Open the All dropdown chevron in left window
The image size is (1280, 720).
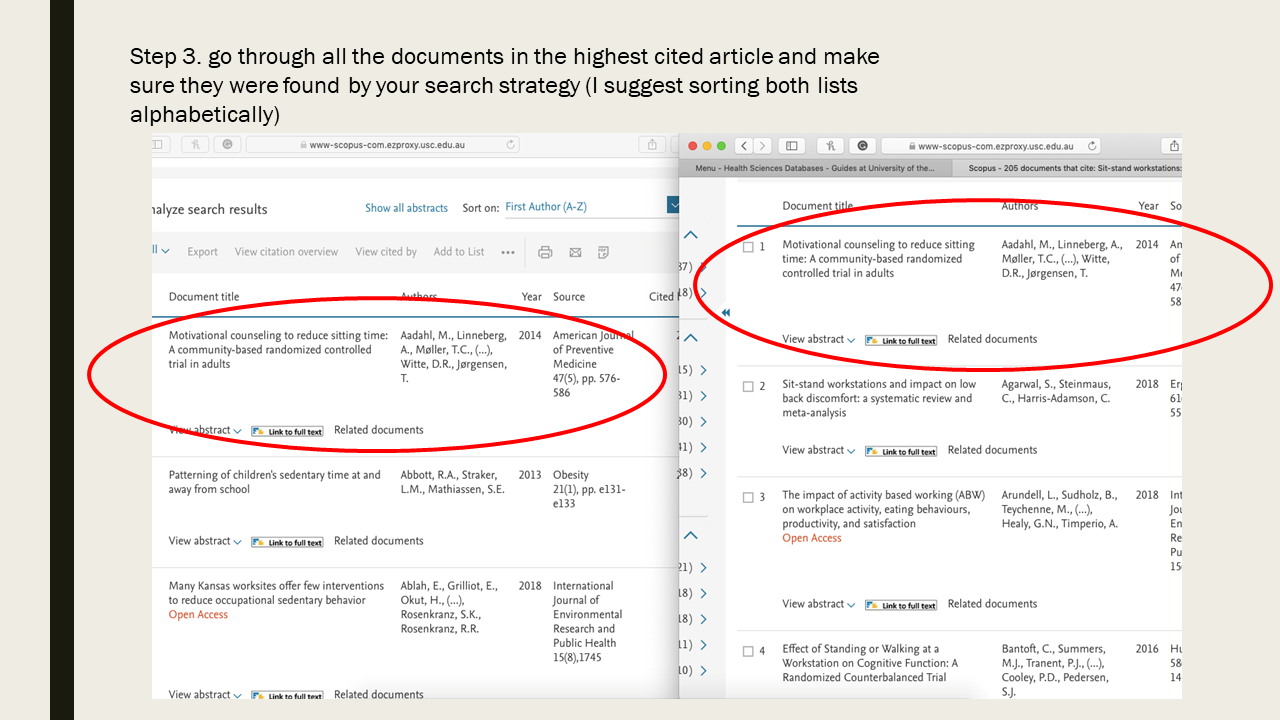click(x=165, y=251)
